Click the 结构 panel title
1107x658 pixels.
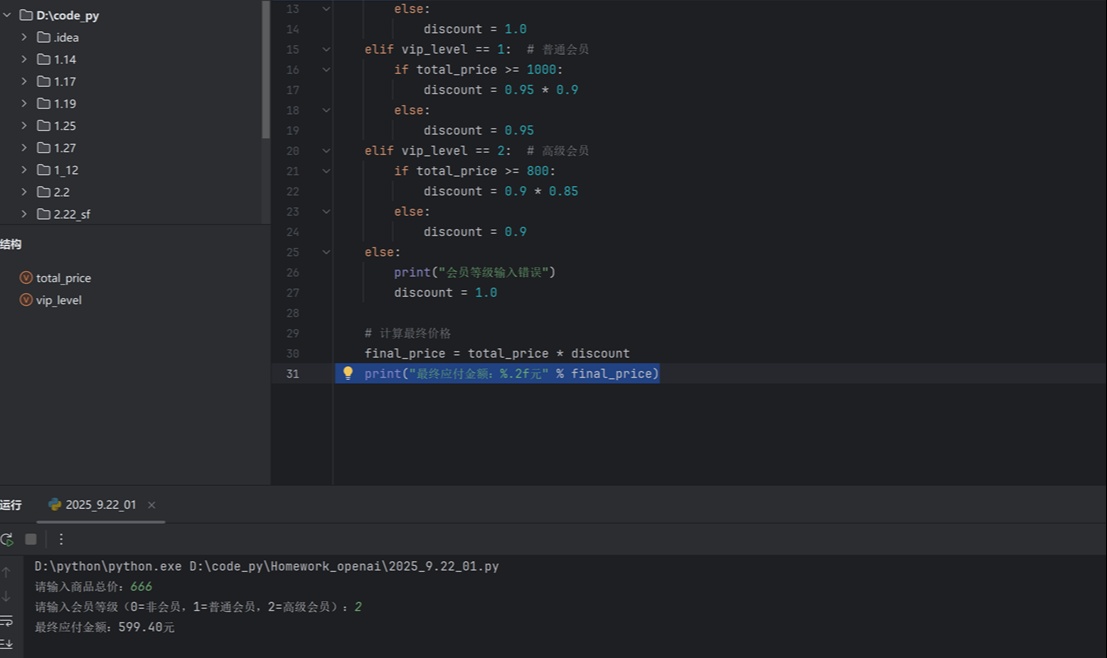11,244
